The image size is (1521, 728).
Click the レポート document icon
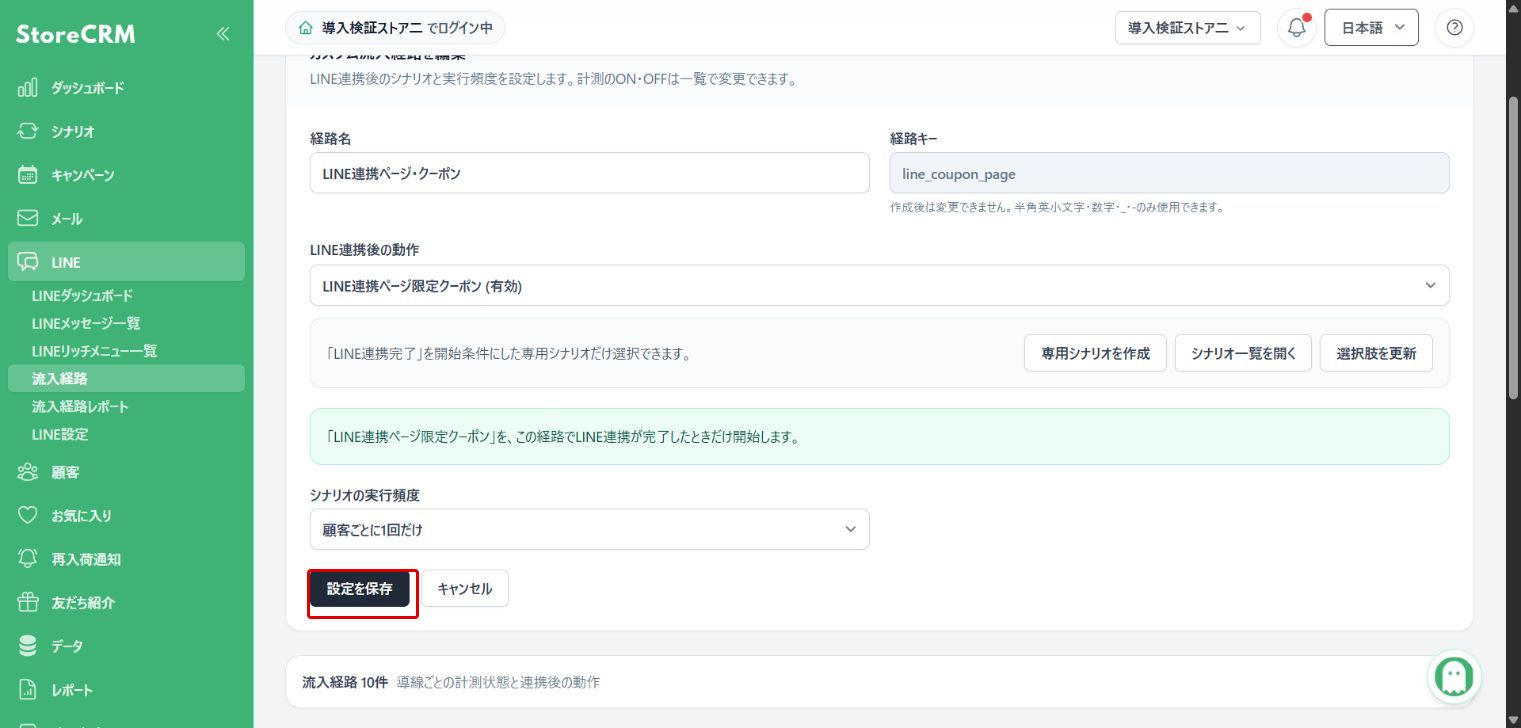point(28,690)
